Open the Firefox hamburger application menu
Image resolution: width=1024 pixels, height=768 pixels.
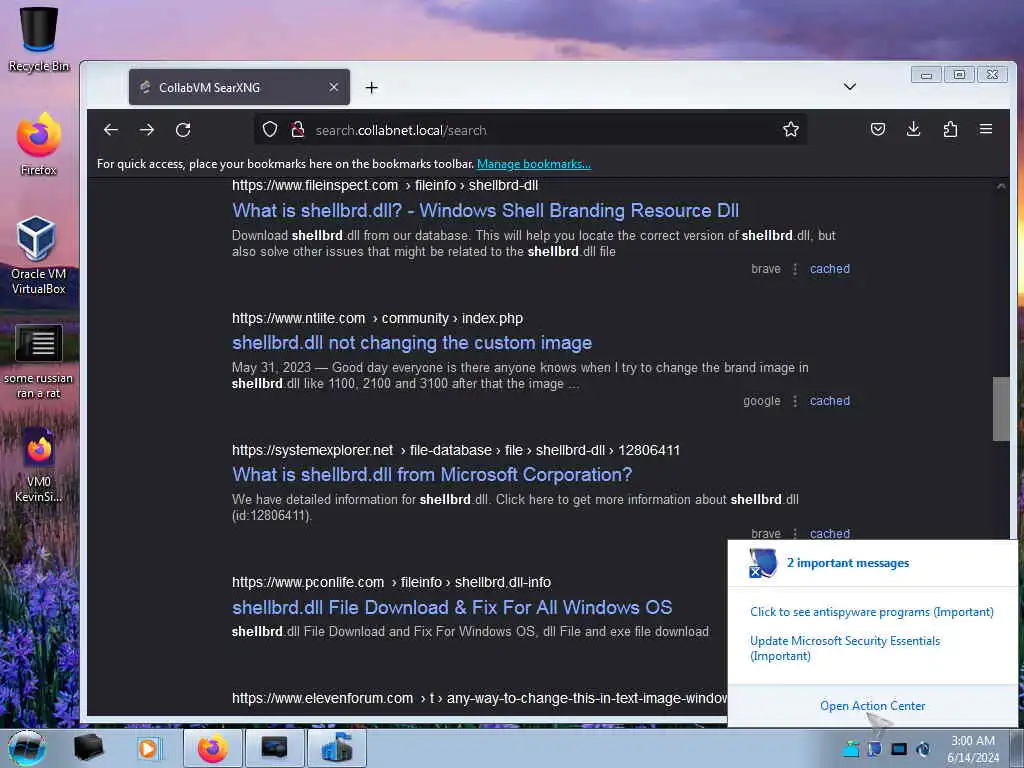(986, 129)
